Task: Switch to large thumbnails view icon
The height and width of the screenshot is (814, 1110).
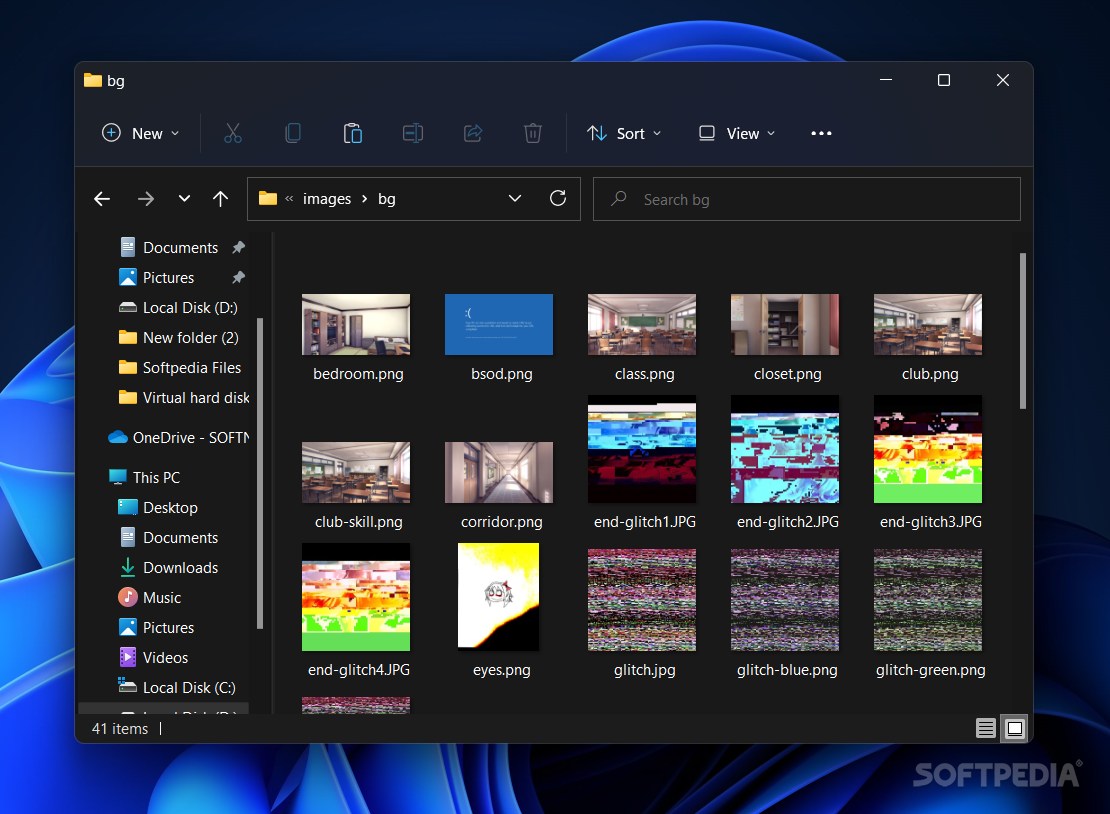Action: 1014,728
